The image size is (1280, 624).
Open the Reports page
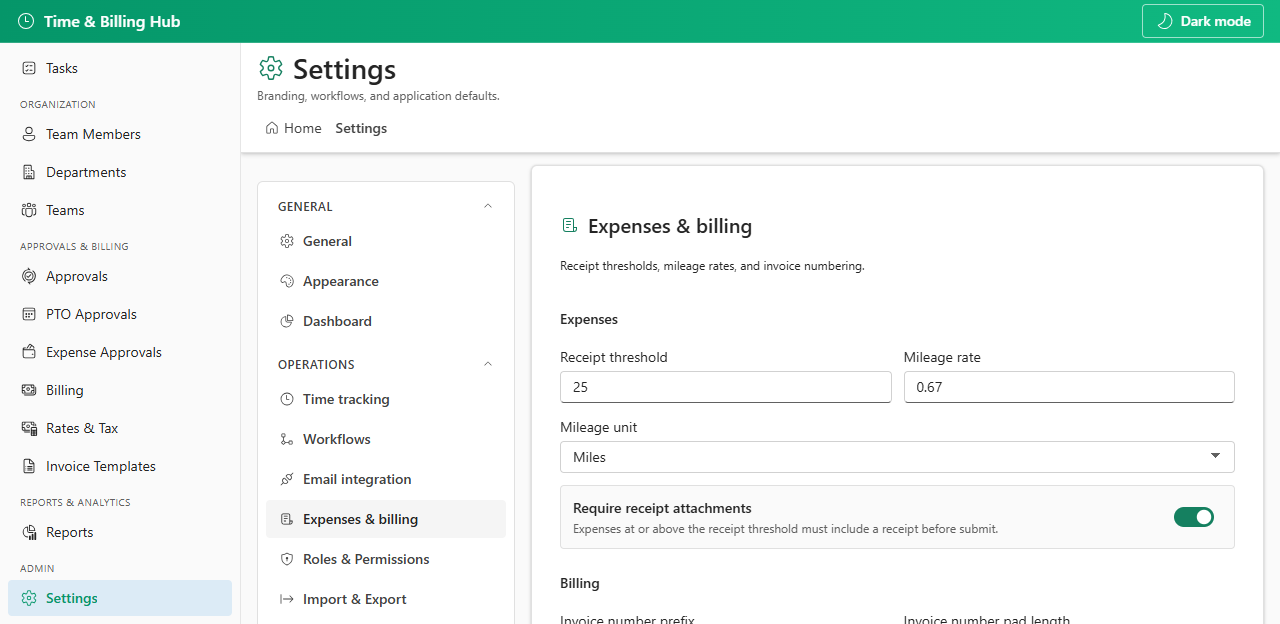(120, 532)
